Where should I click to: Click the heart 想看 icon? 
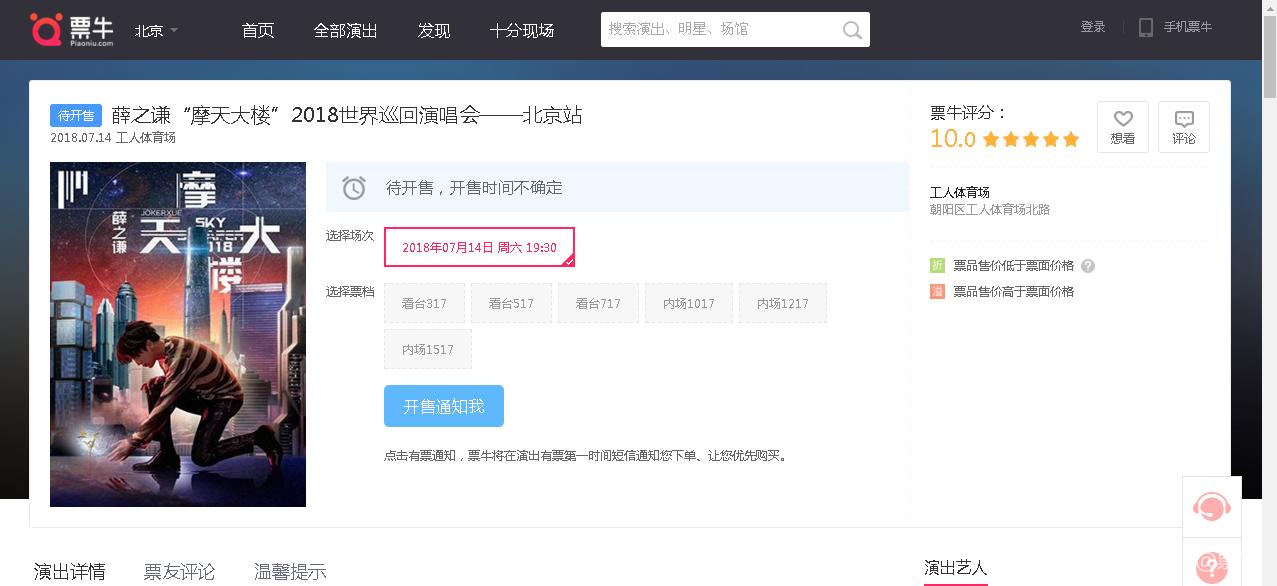point(1122,119)
